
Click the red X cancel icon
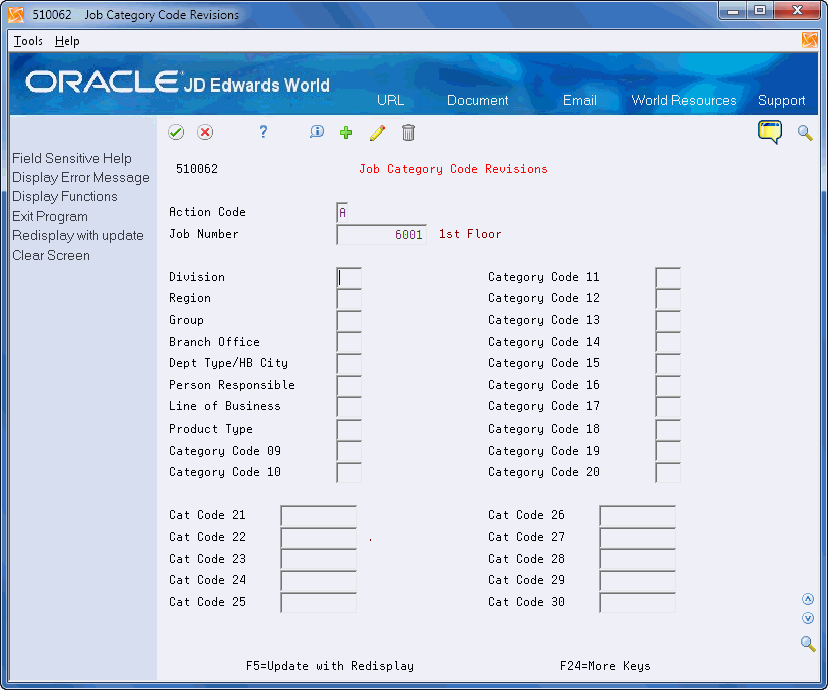[205, 132]
